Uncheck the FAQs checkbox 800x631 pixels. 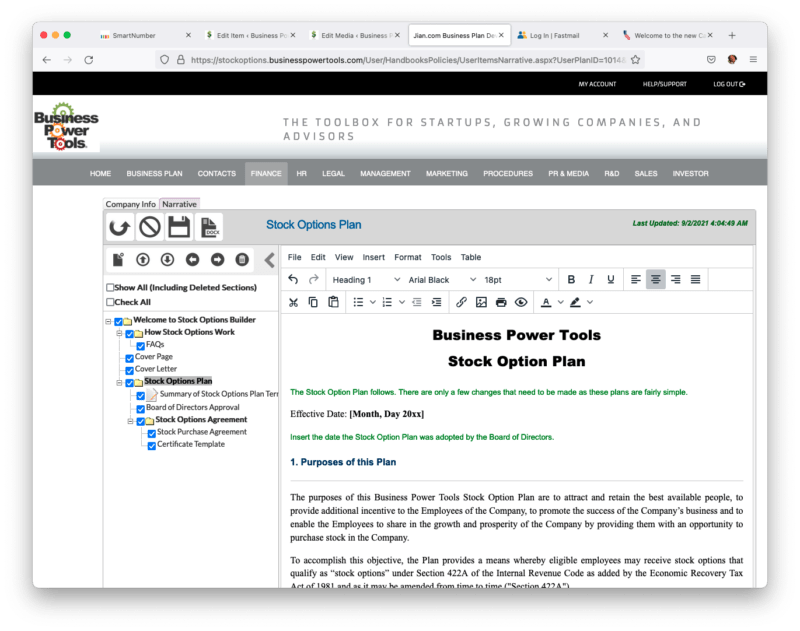141,346
